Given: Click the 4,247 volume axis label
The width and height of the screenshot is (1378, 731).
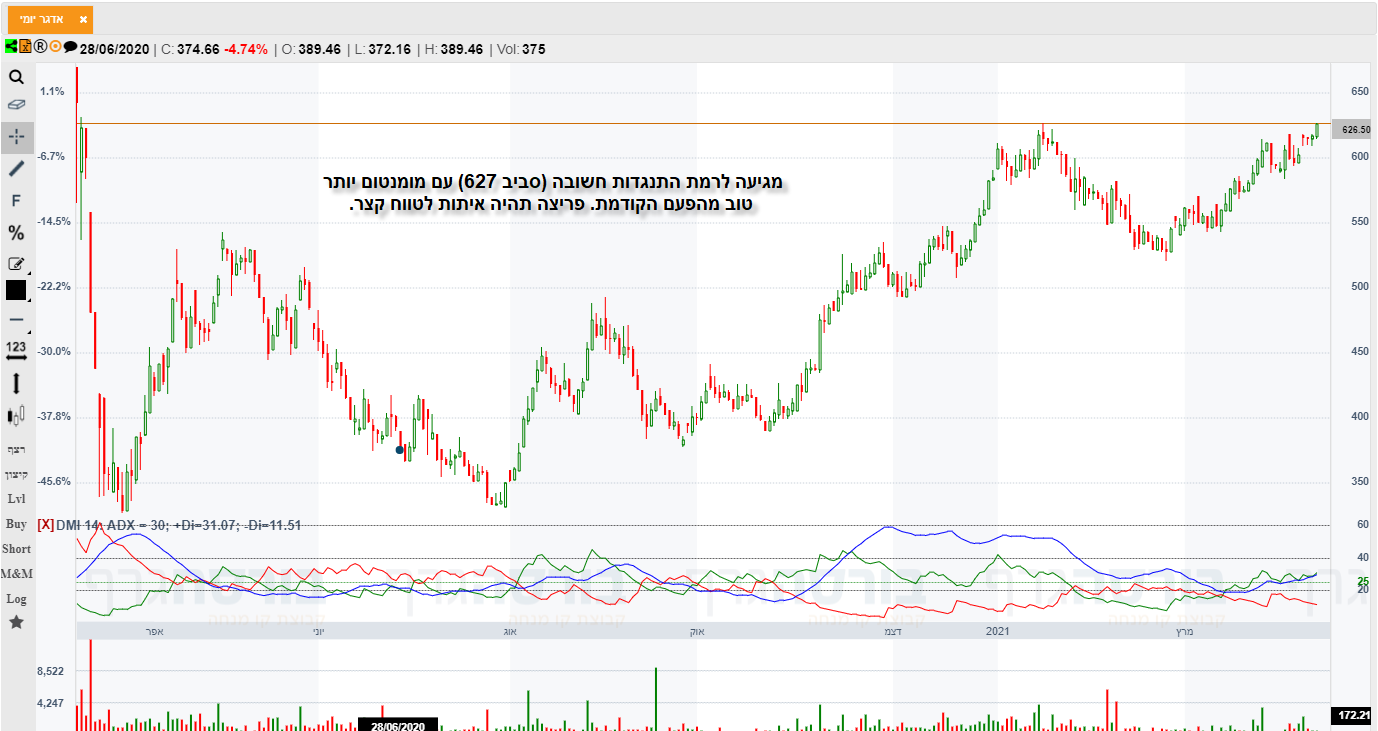Looking at the screenshot, I should [x=49, y=703].
